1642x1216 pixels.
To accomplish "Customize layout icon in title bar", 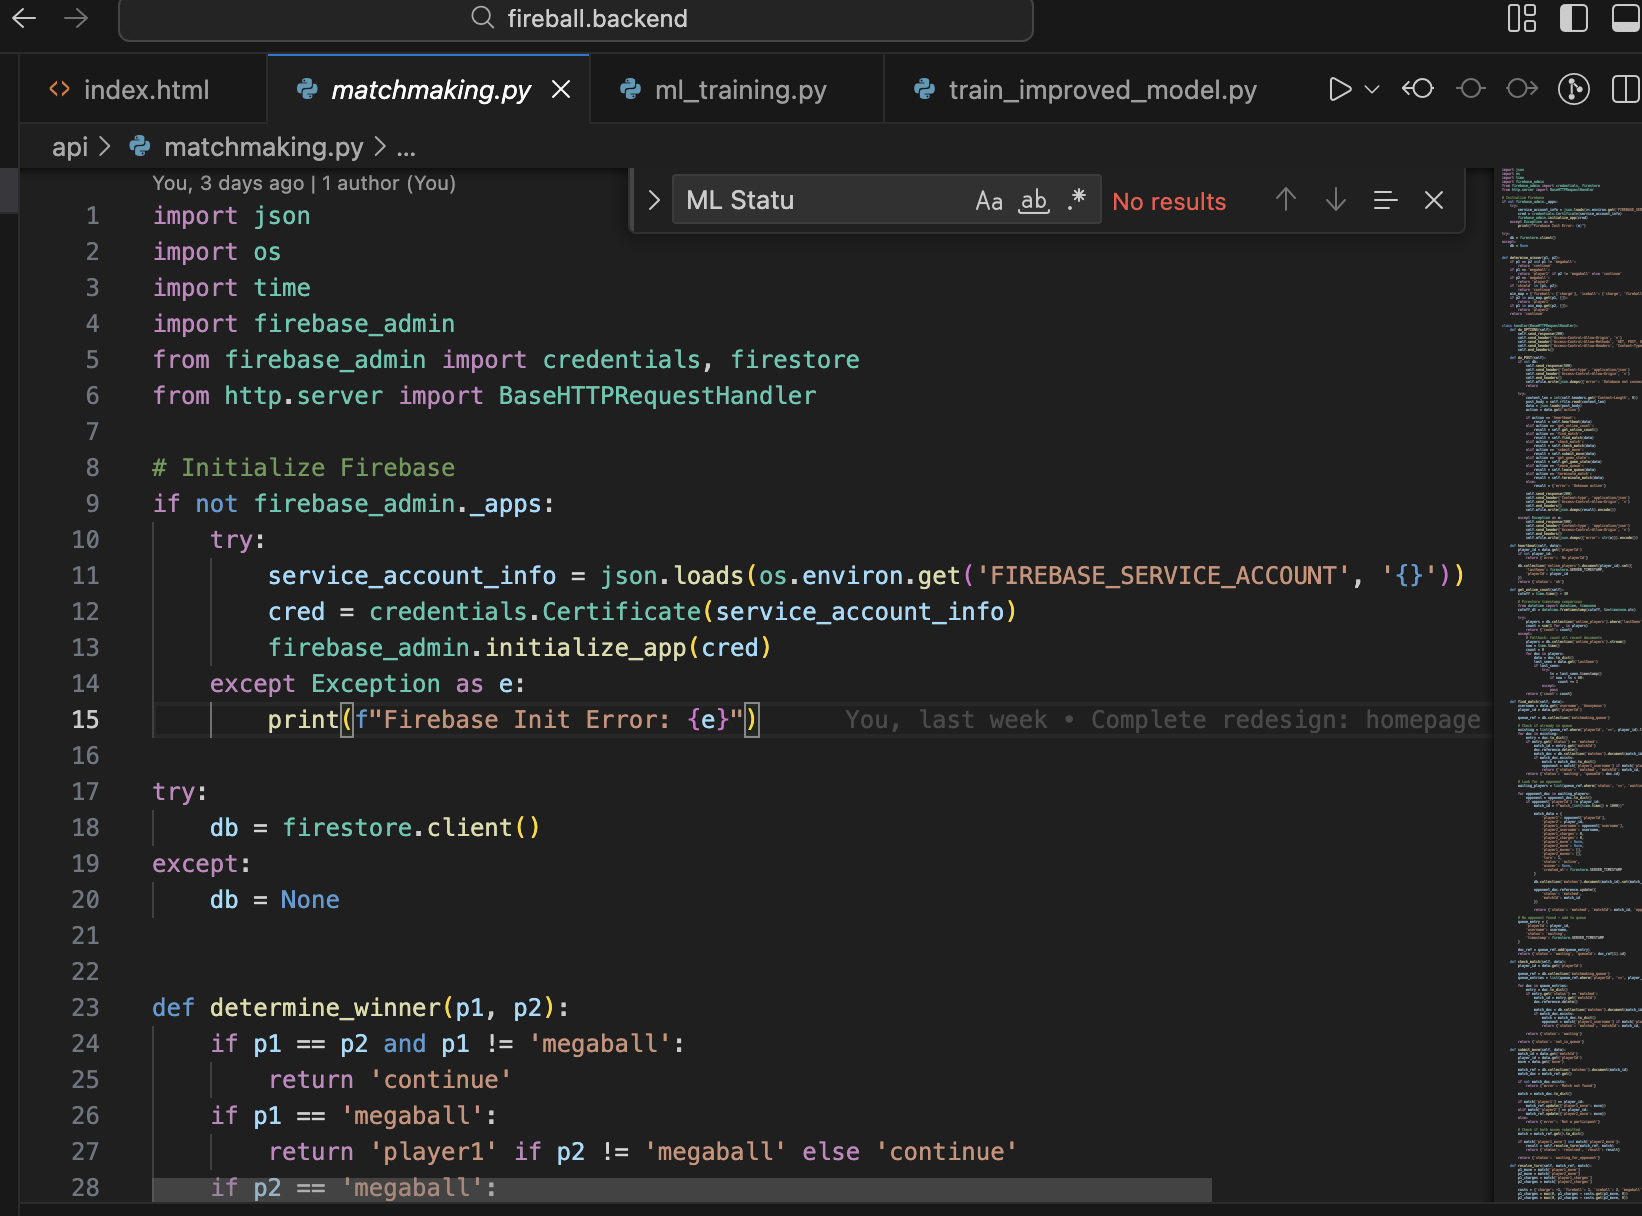I will (1521, 18).
